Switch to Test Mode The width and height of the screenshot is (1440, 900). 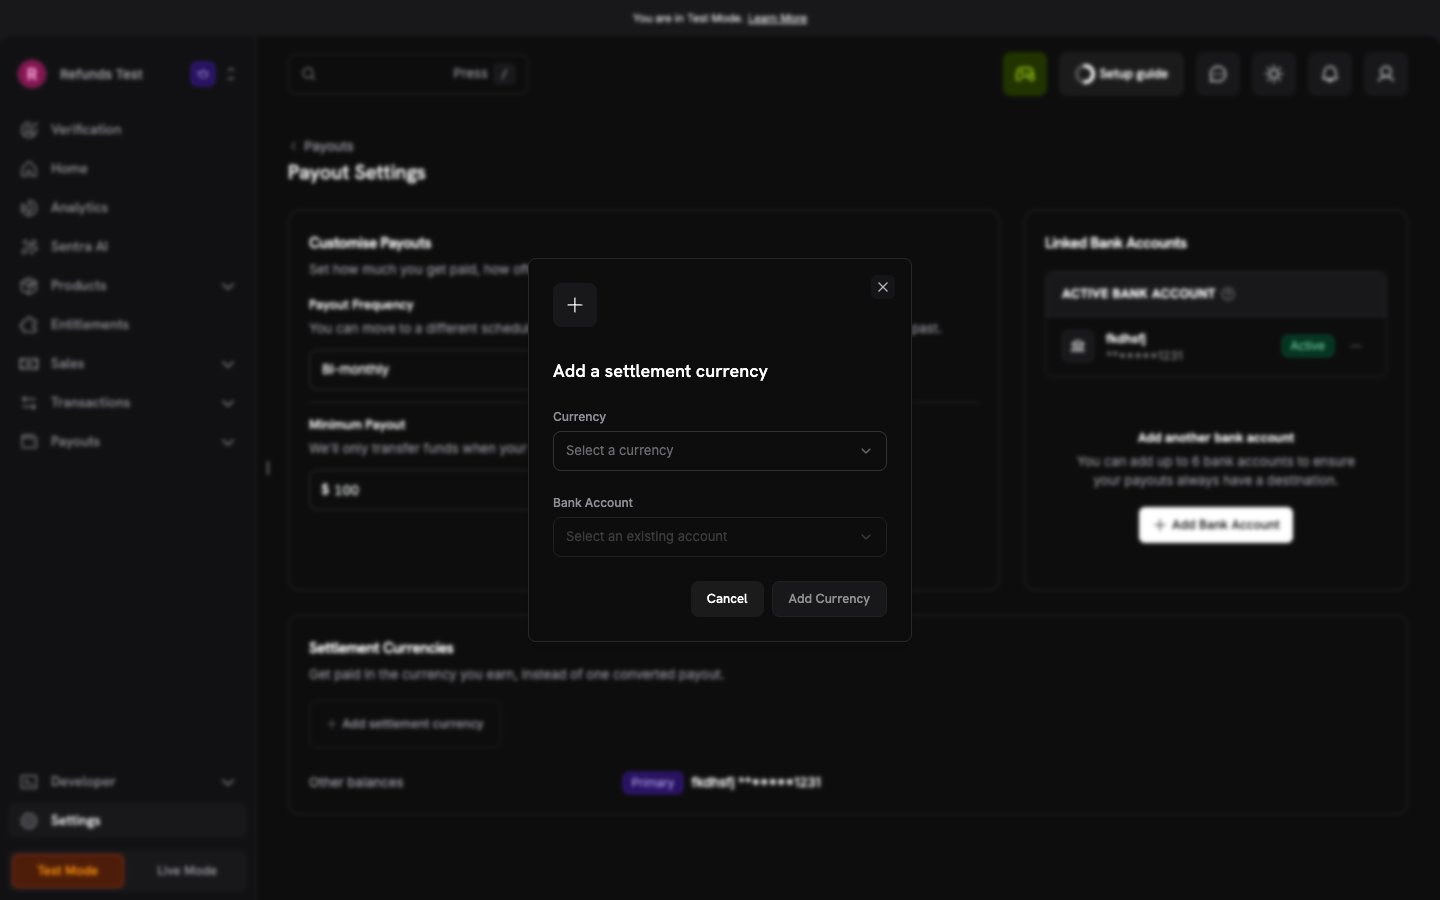[68, 871]
